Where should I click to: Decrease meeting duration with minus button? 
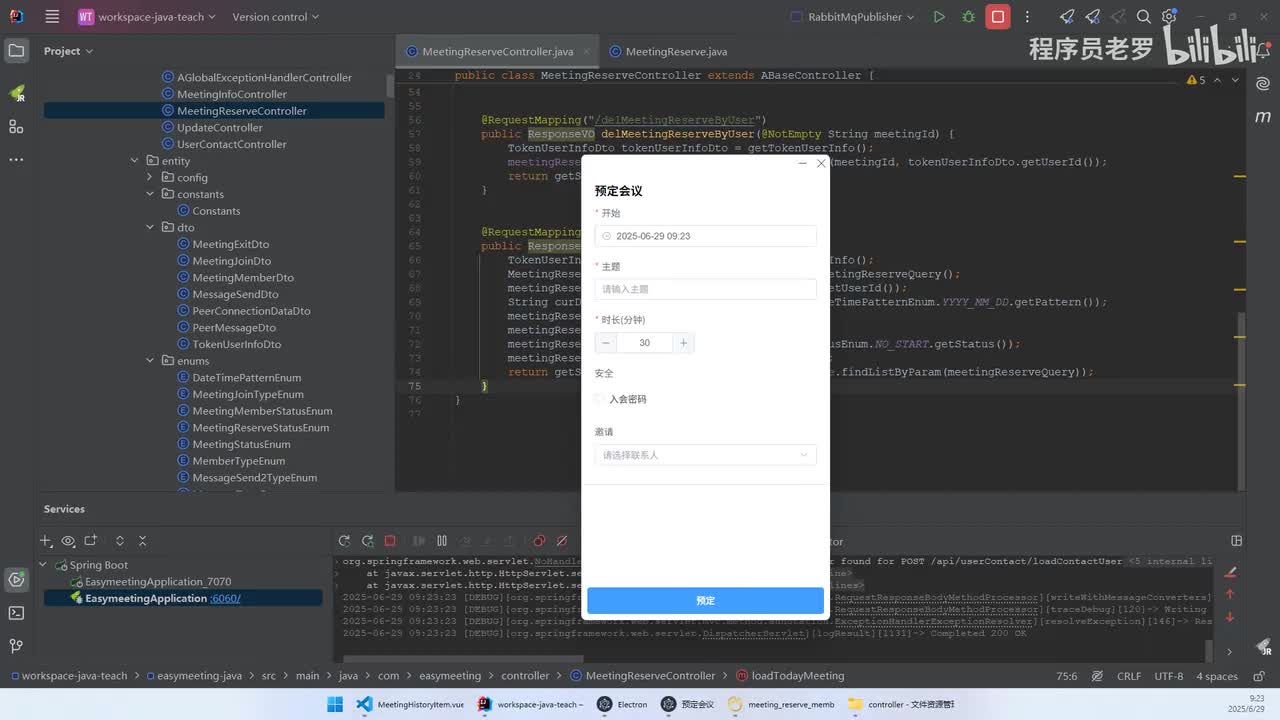[605, 343]
